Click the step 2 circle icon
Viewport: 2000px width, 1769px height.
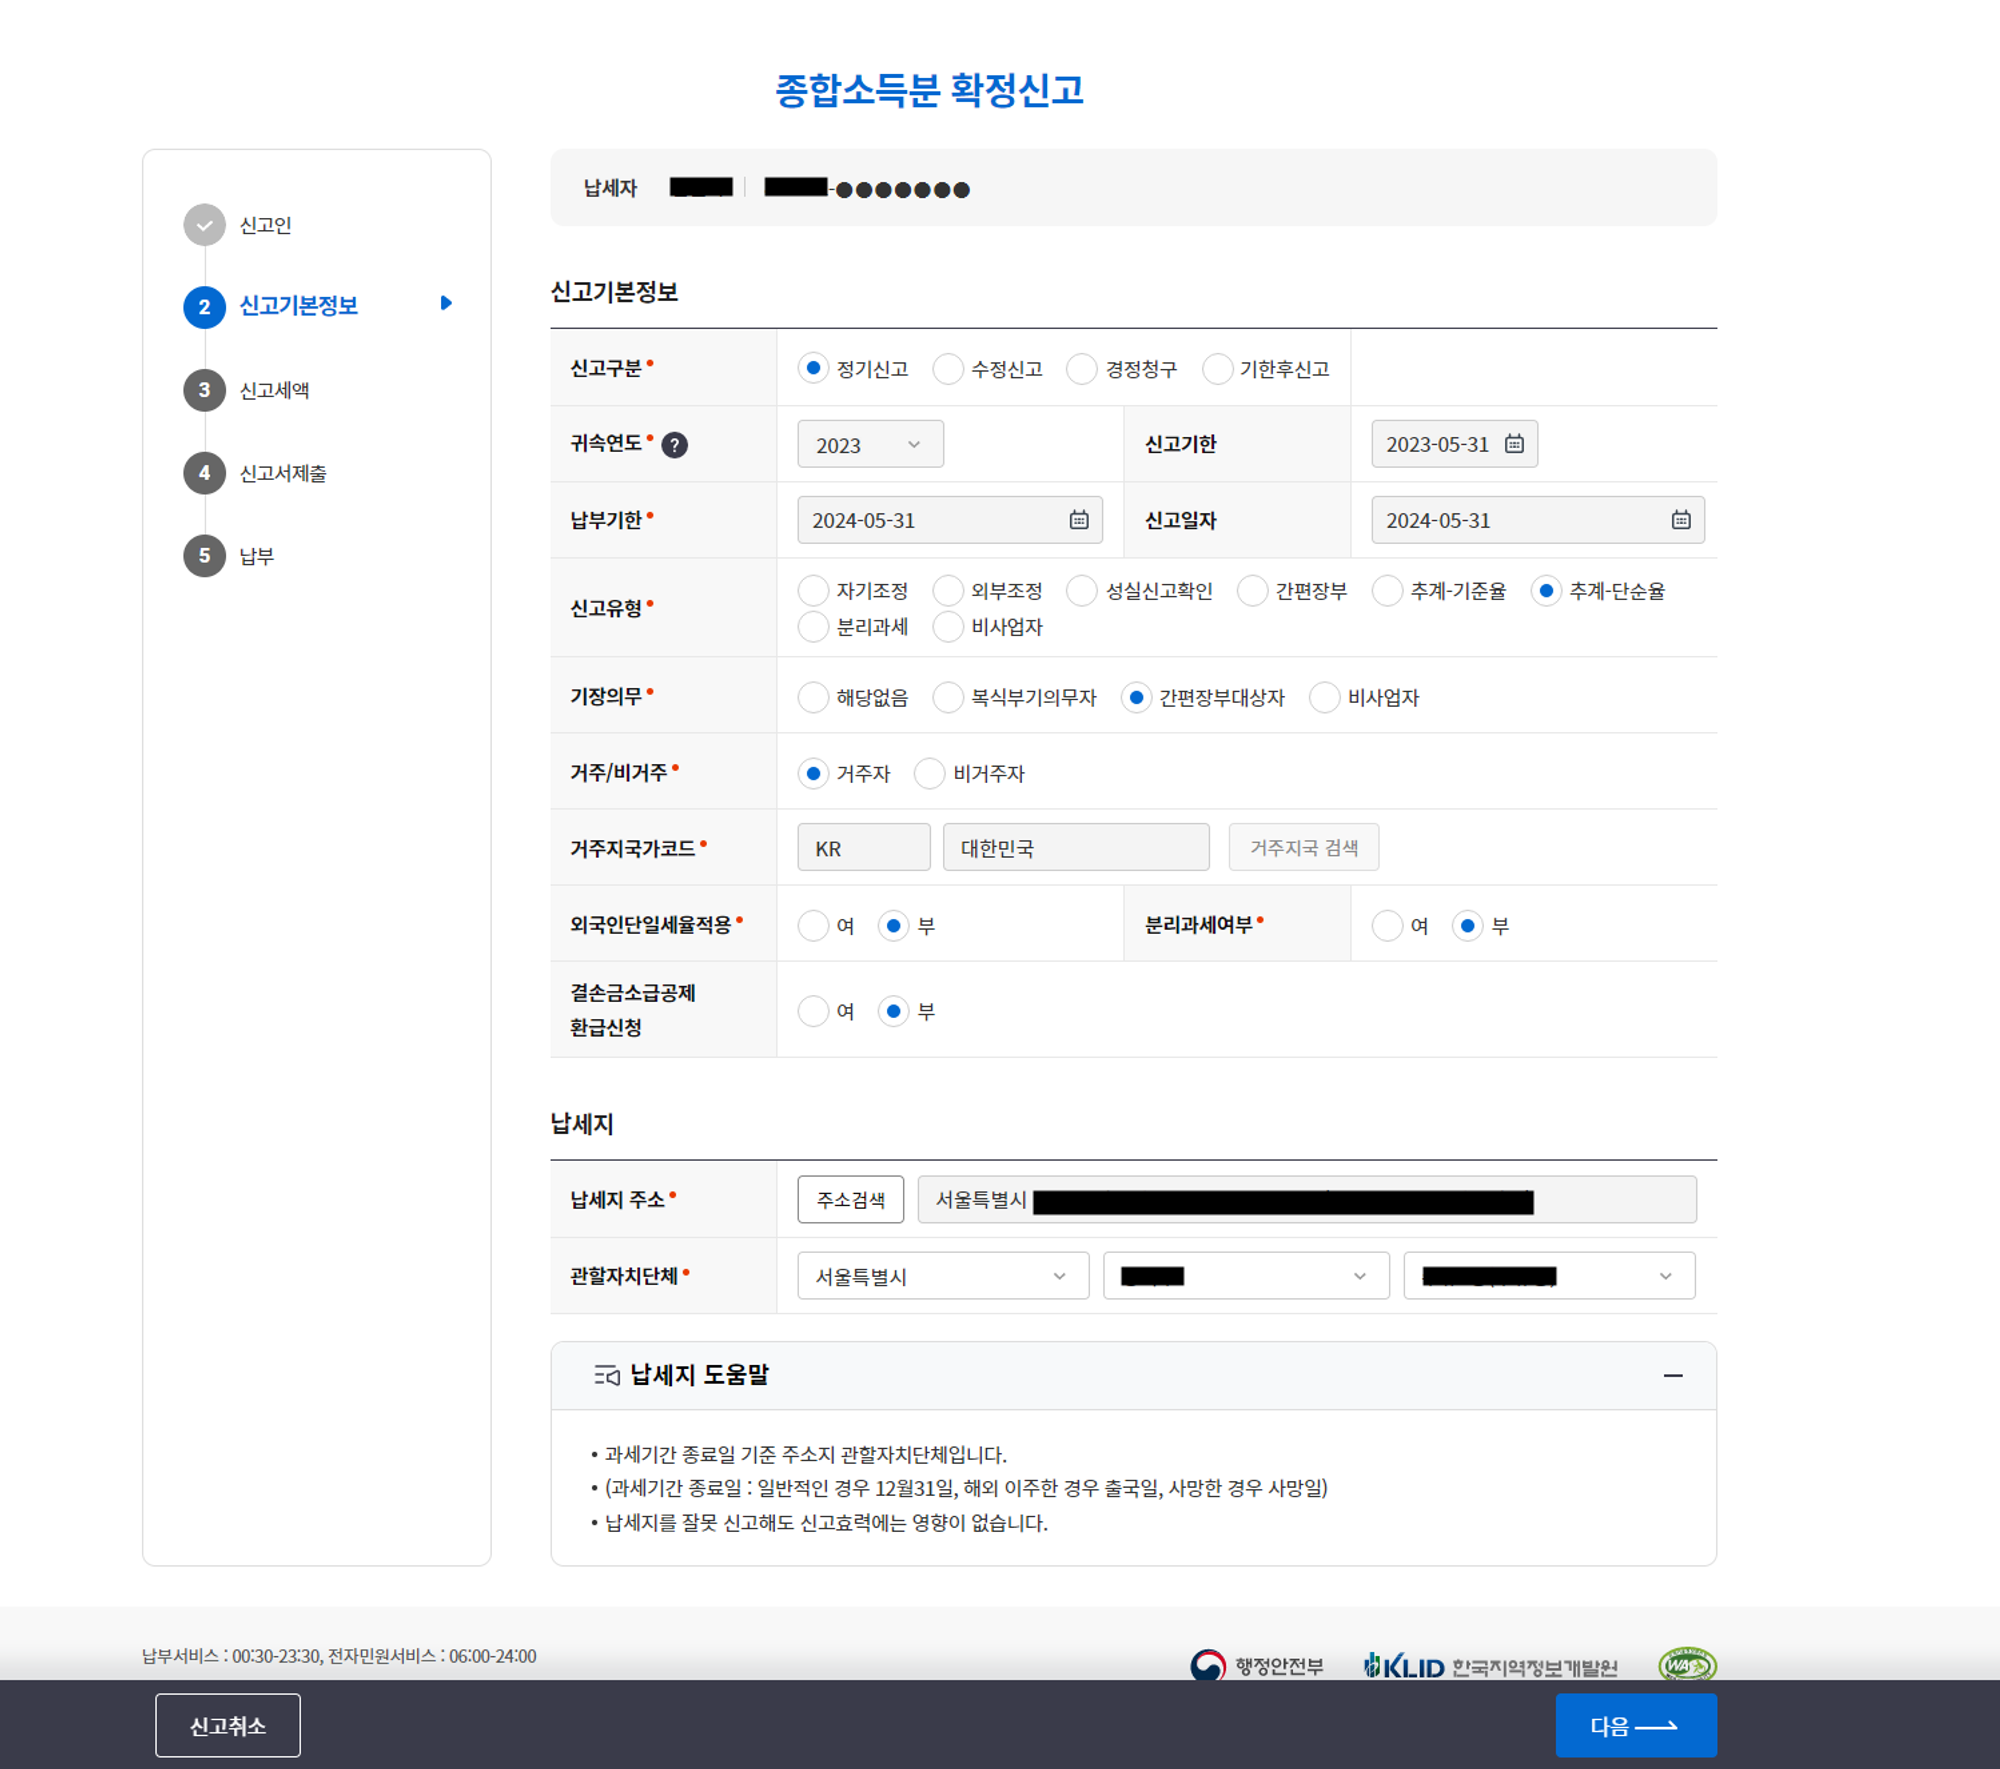pos(204,307)
